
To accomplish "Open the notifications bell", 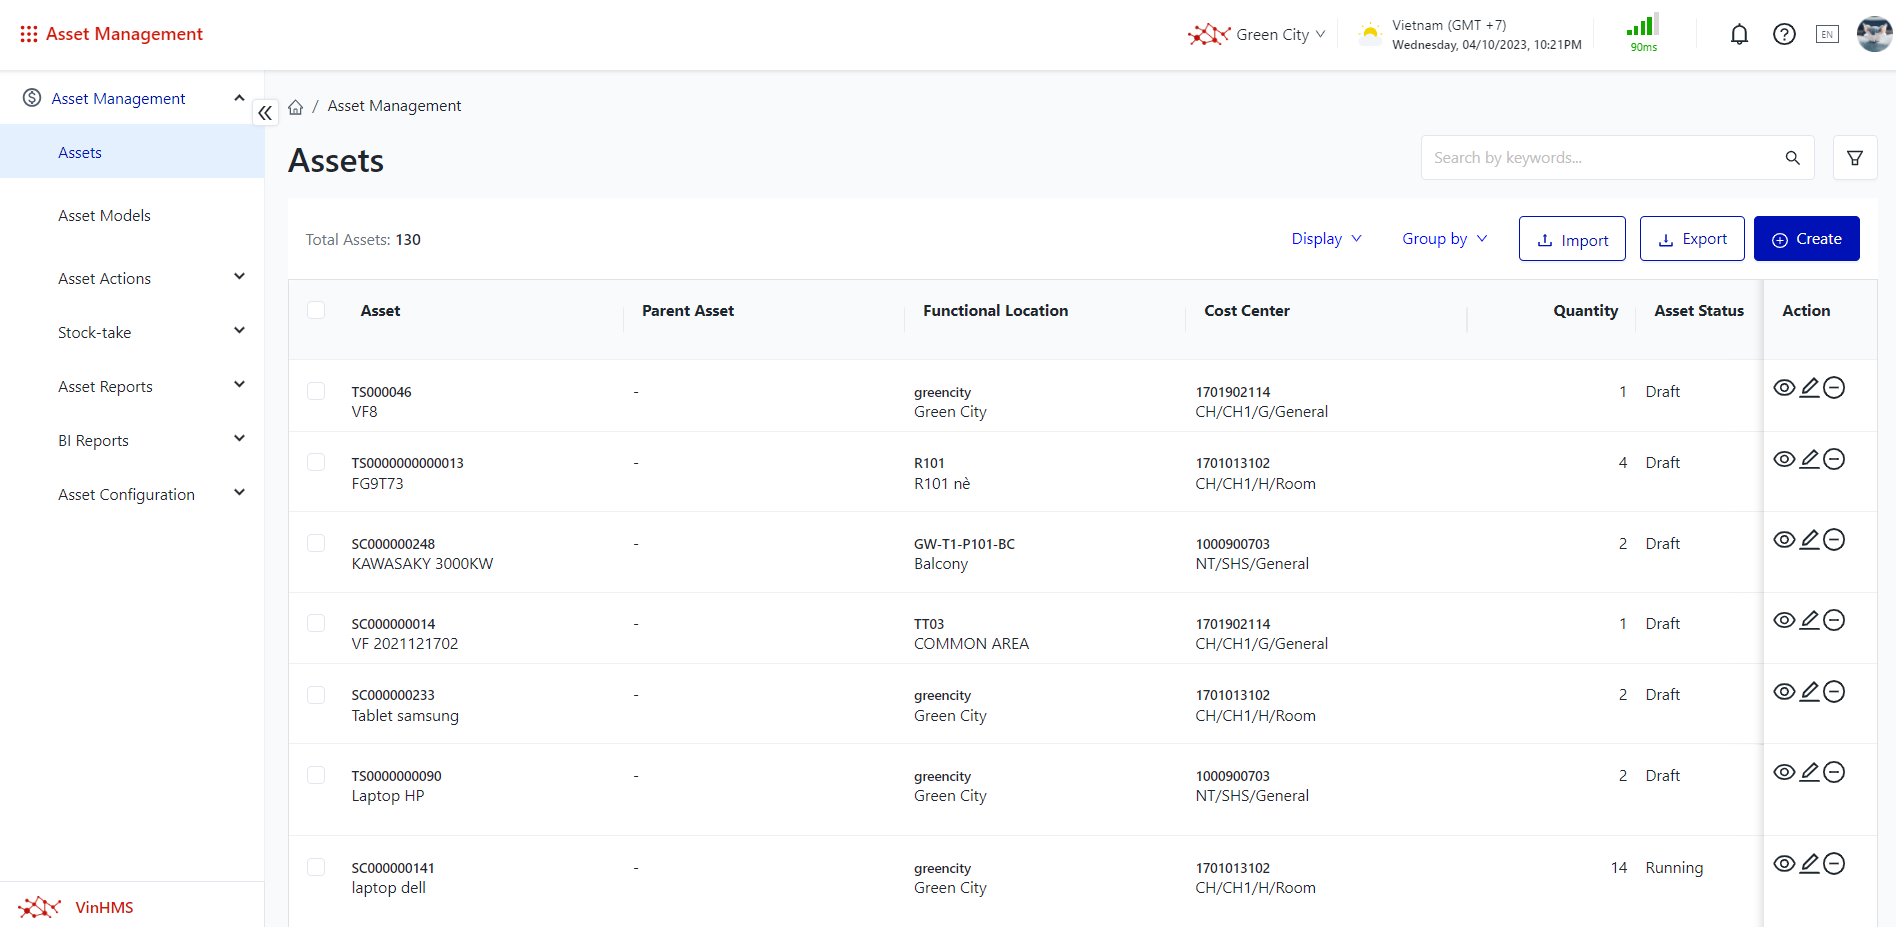I will tap(1739, 35).
